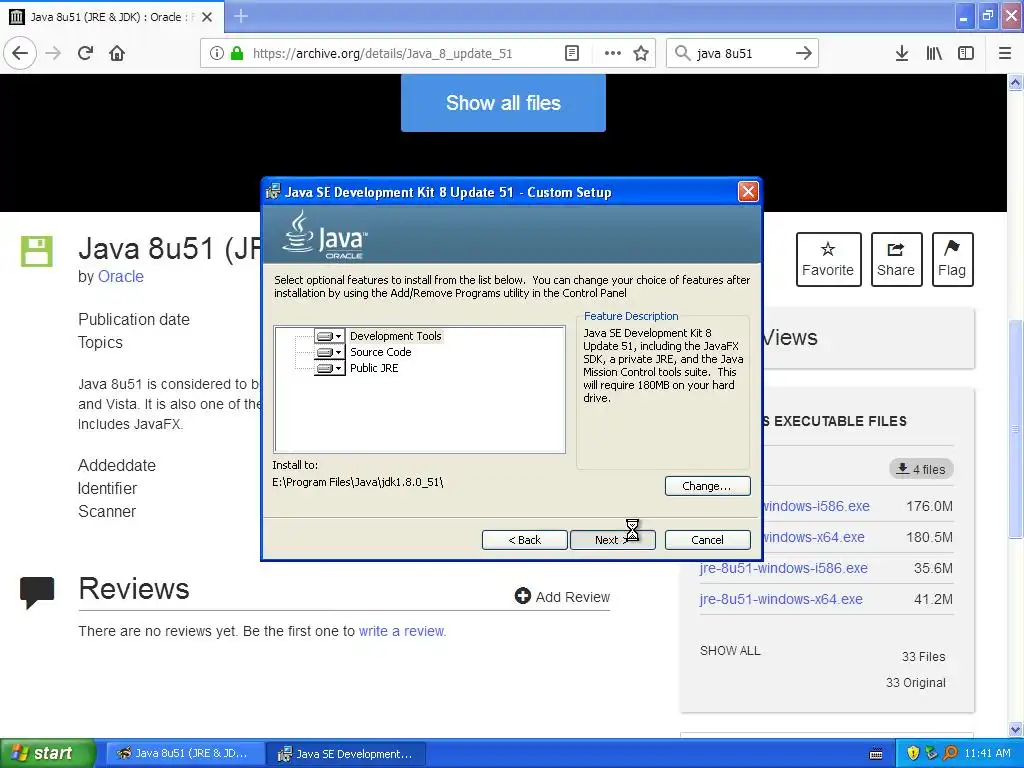Click SHOW ALL files link
Viewport: 1024px width, 768px height.
[x=730, y=650]
